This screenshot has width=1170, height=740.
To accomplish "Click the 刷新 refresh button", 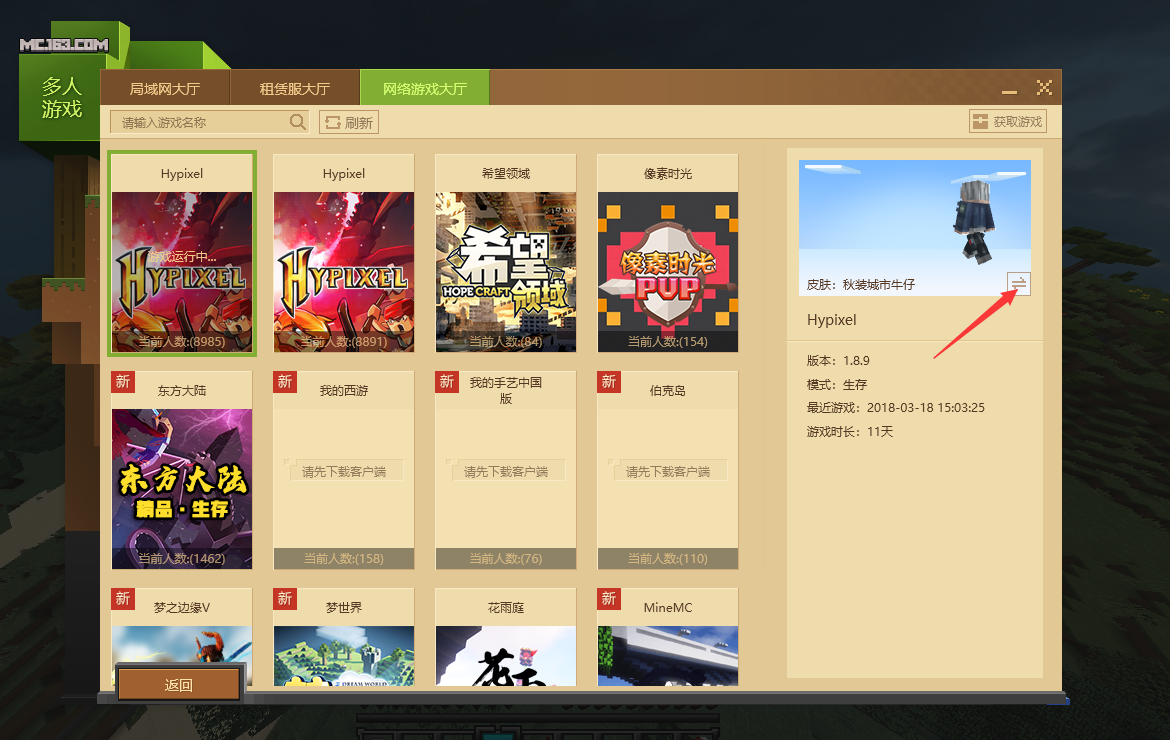I will point(349,123).
